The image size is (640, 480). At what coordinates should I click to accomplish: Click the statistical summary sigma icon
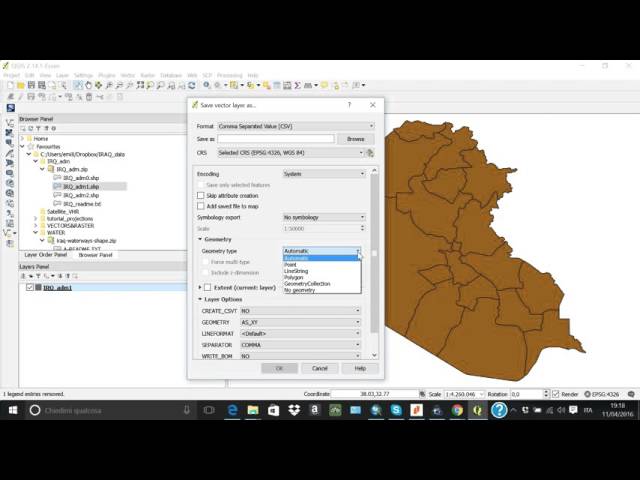click(x=298, y=85)
